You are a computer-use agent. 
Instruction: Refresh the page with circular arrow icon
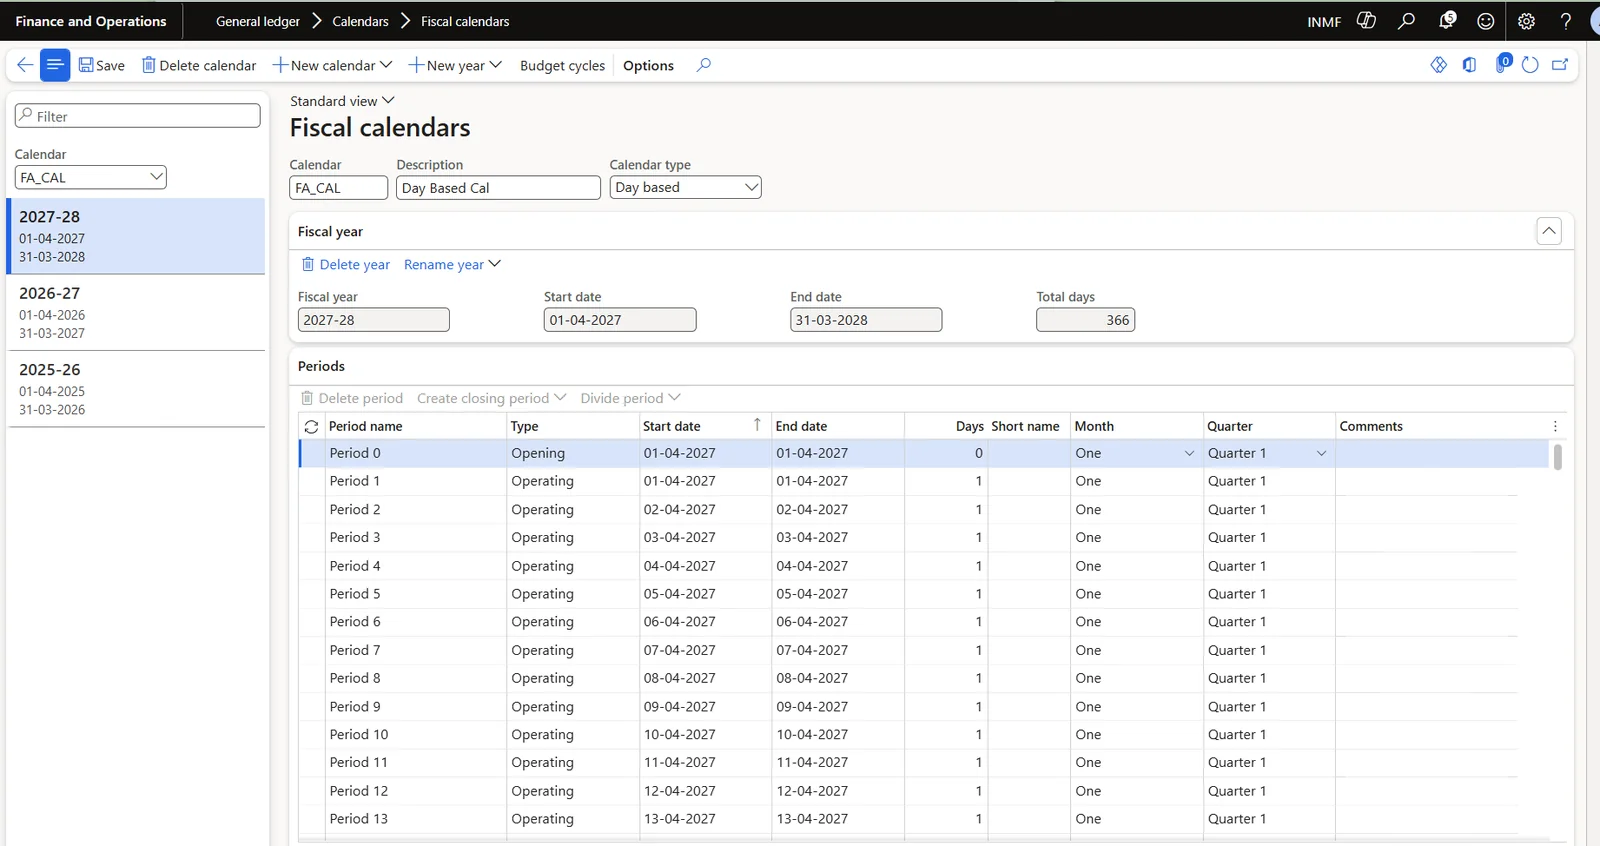(1530, 65)
